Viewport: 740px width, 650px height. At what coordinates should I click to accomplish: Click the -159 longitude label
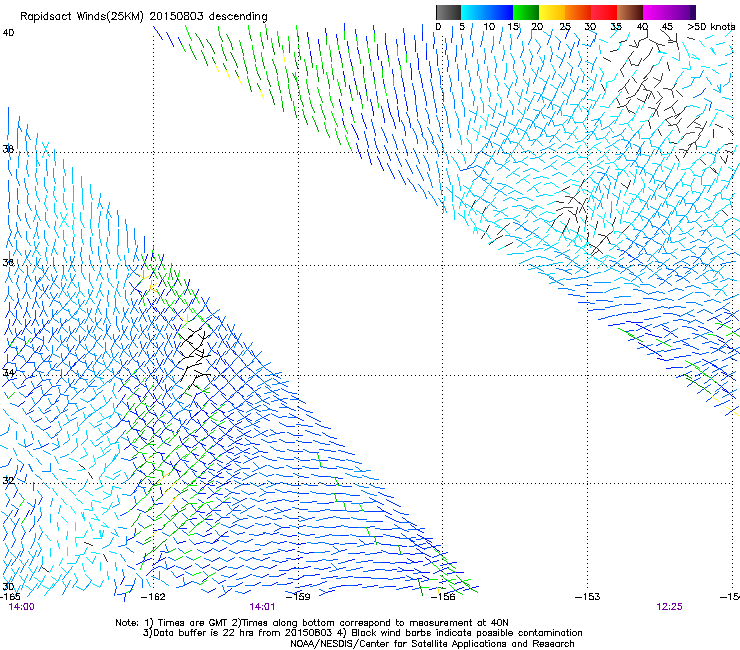point(298,597)
